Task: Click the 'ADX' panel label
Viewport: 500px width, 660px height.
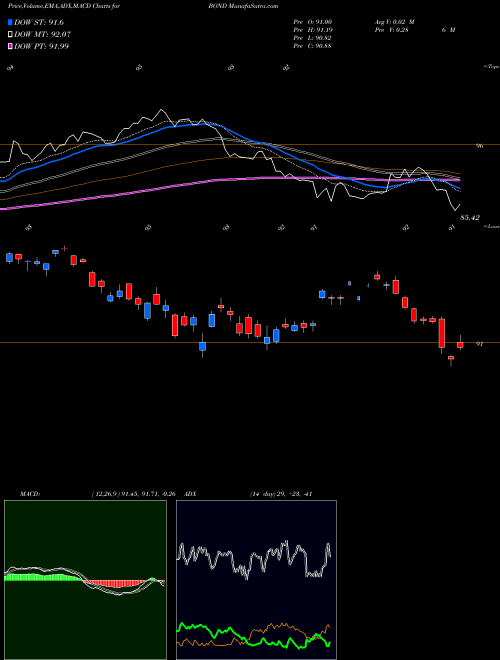Action: coord(191,494)
